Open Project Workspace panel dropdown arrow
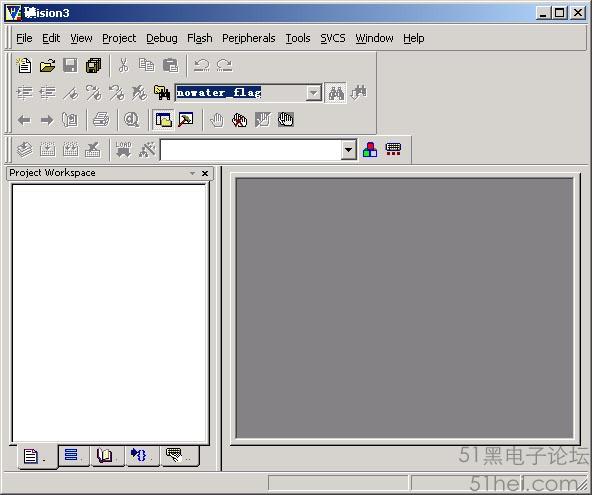592x495 pixels. (x=193, y=173)
